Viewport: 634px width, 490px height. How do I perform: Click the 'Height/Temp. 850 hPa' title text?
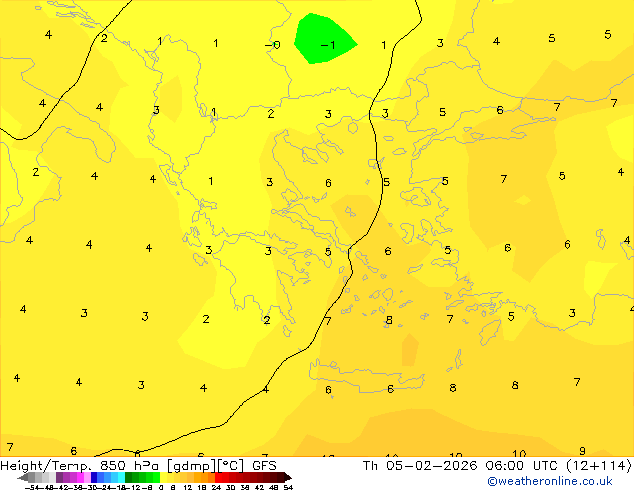click(x=79, y=466)
